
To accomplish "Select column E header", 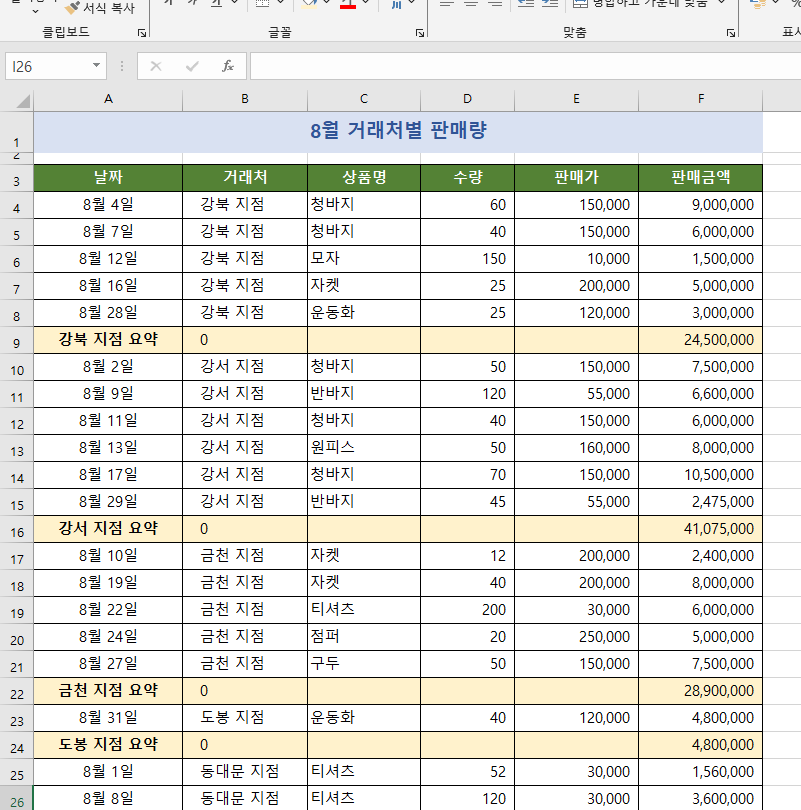I will click(576, 99).
